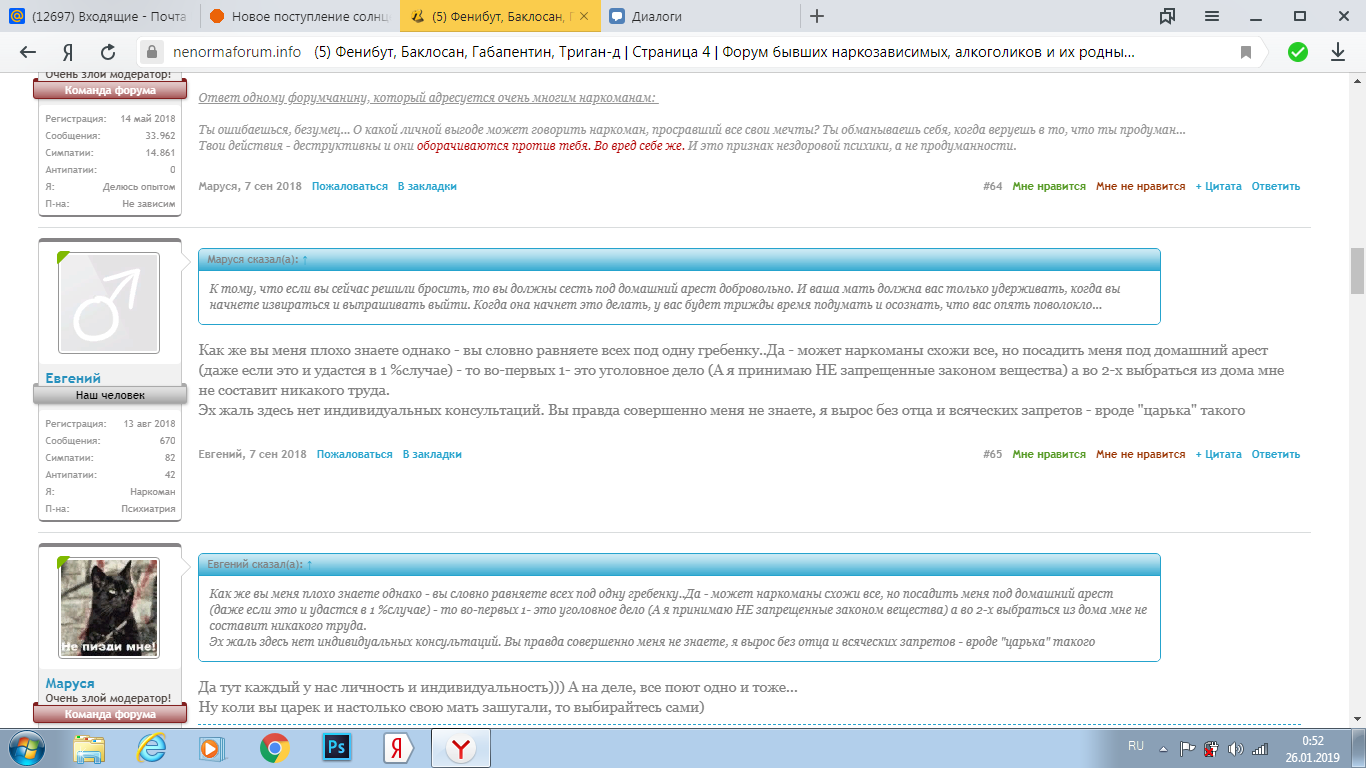Reload the page with the refresh icon

pos(108,53)
